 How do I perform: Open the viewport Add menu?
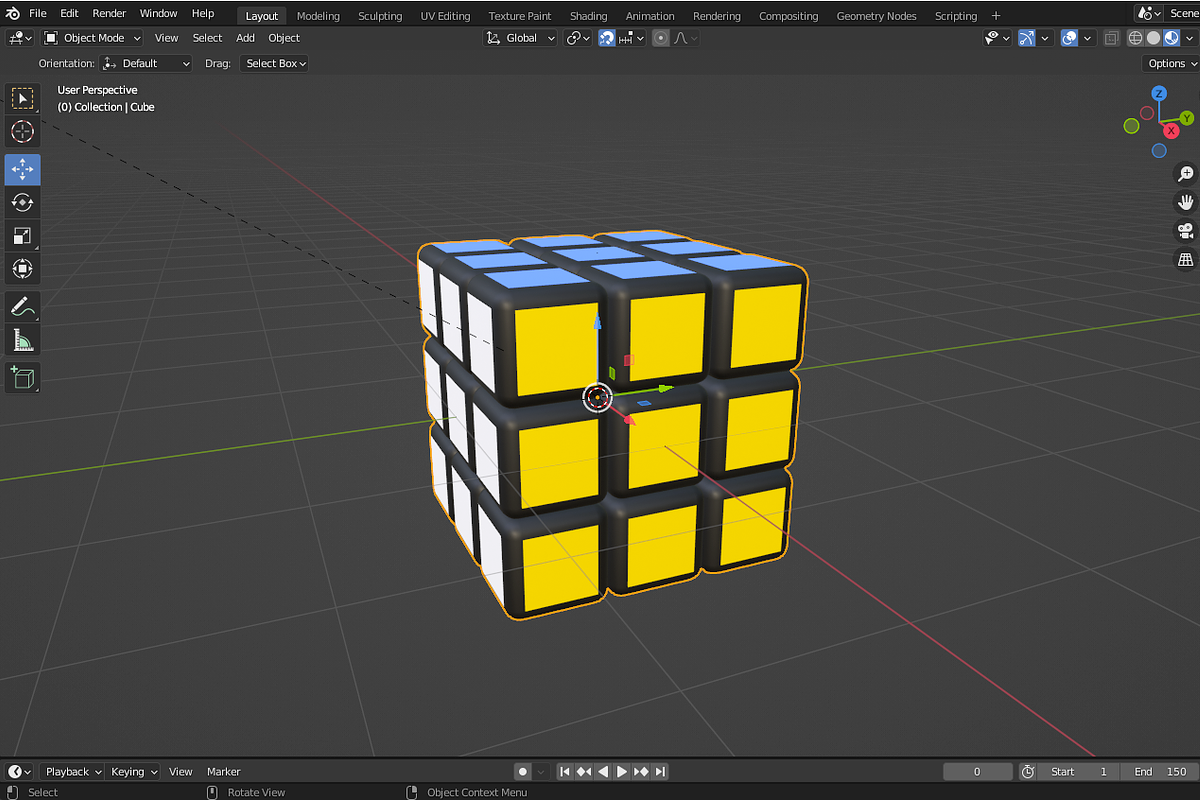[x=245, y=38]
